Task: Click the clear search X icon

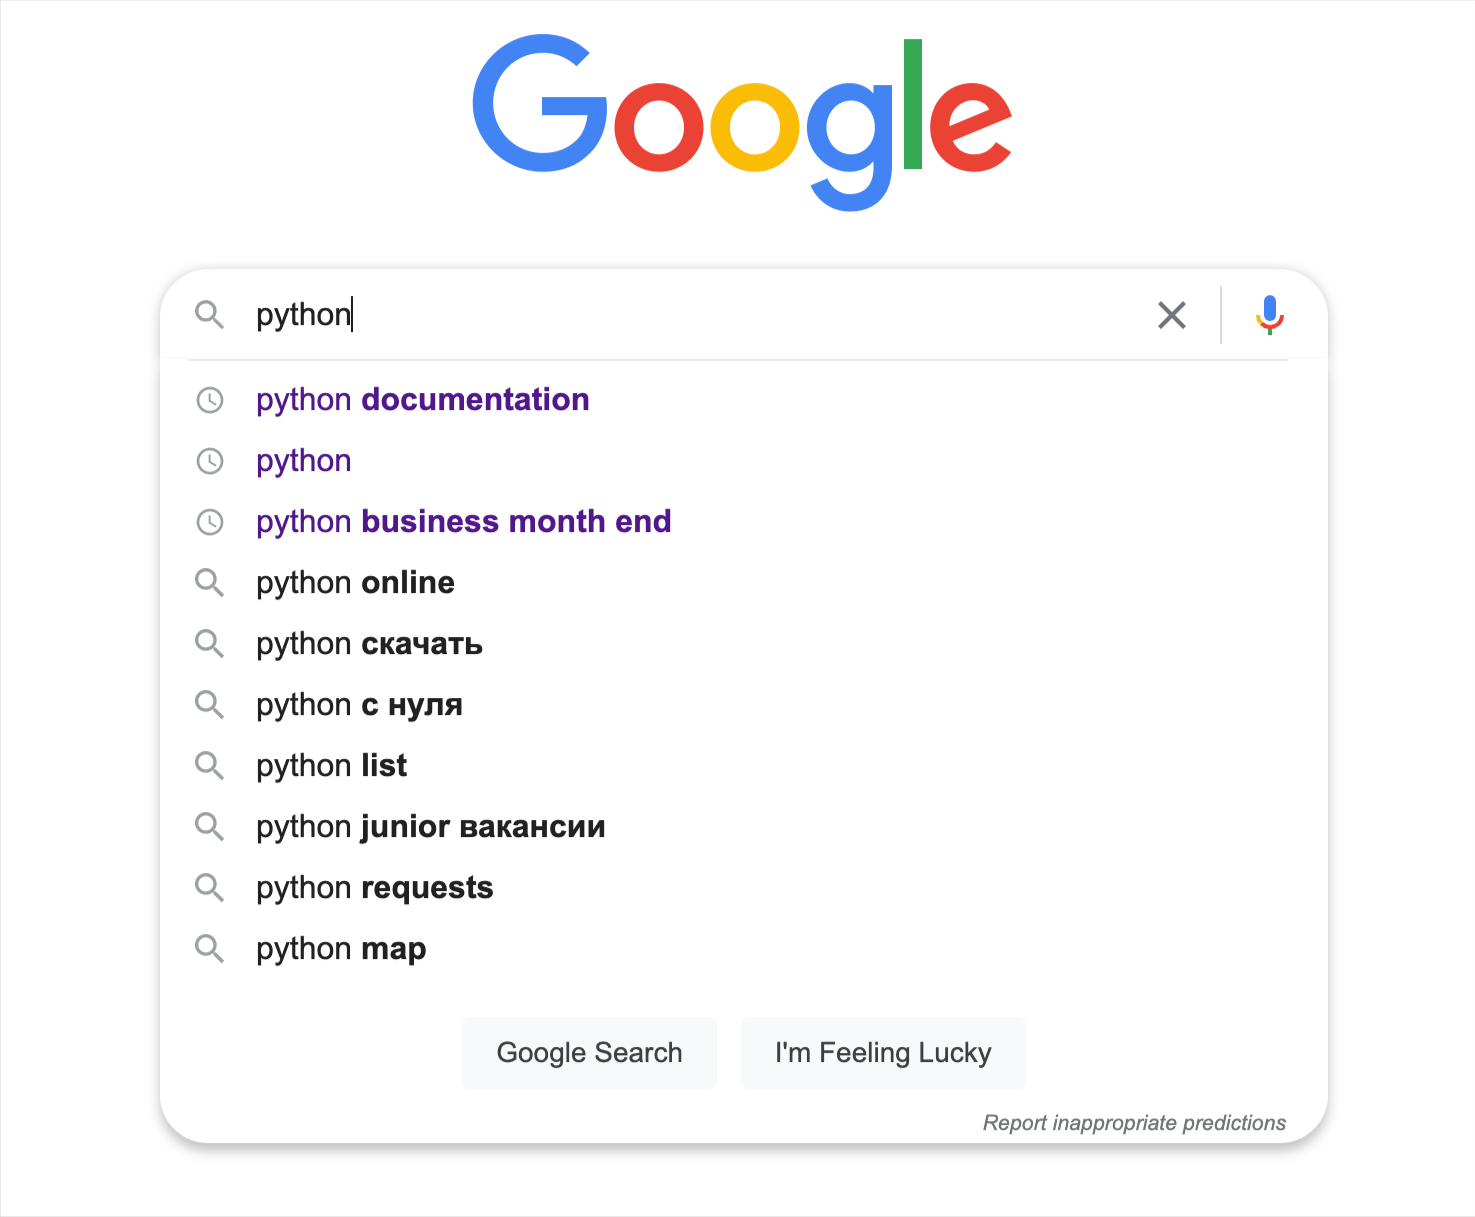Action: (x=1171, y=315)
